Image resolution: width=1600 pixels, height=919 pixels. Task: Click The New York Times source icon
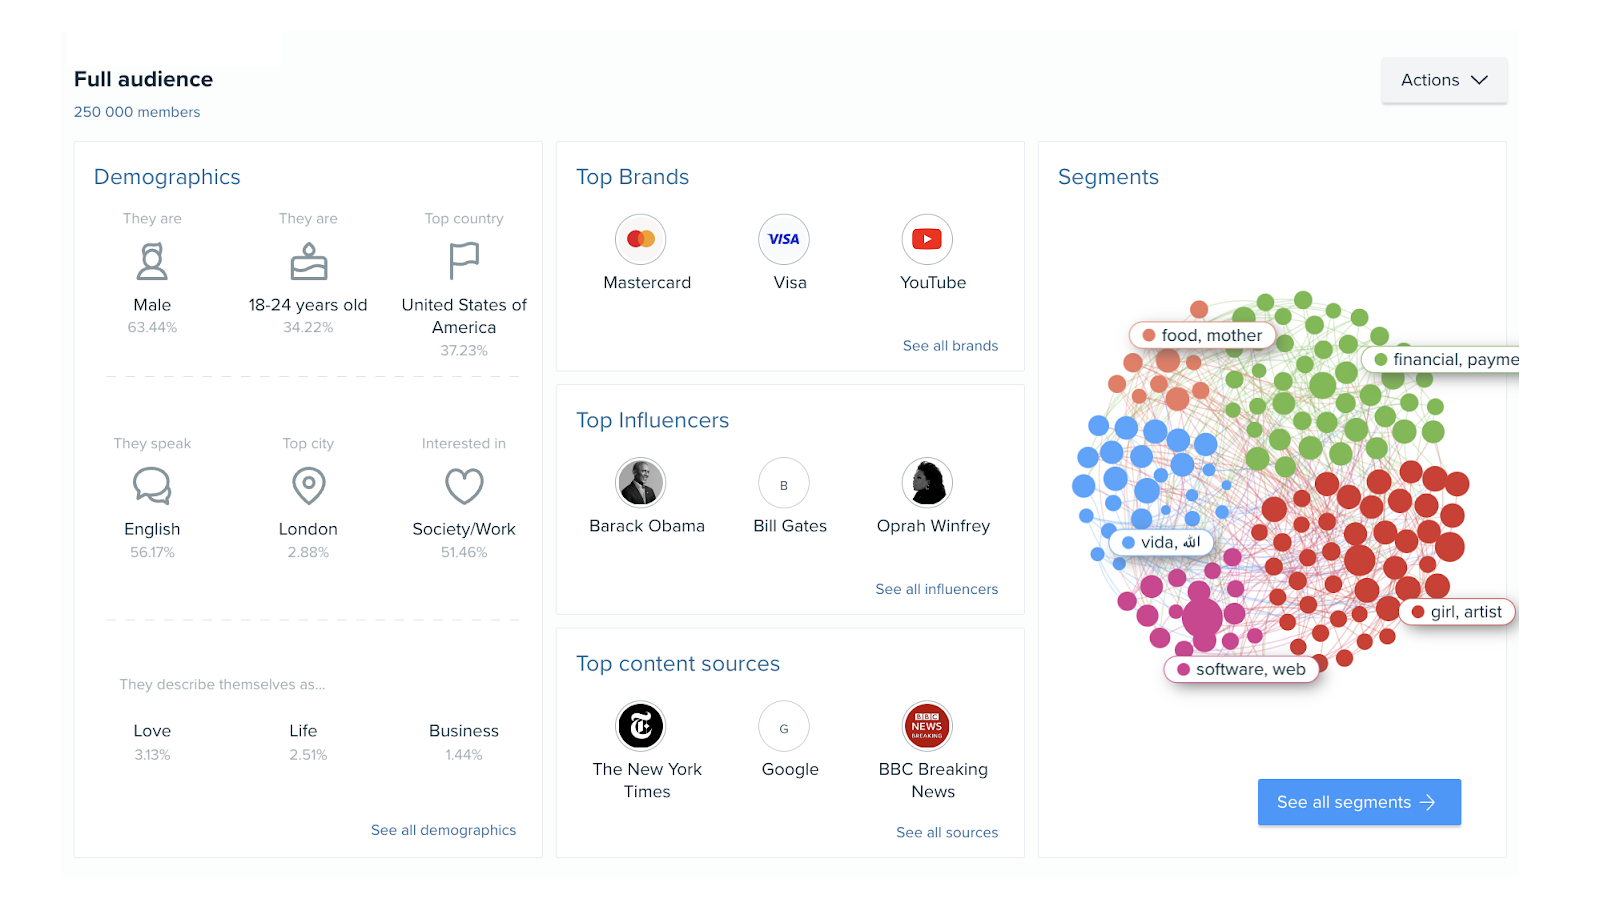click(x=640, y=726)
